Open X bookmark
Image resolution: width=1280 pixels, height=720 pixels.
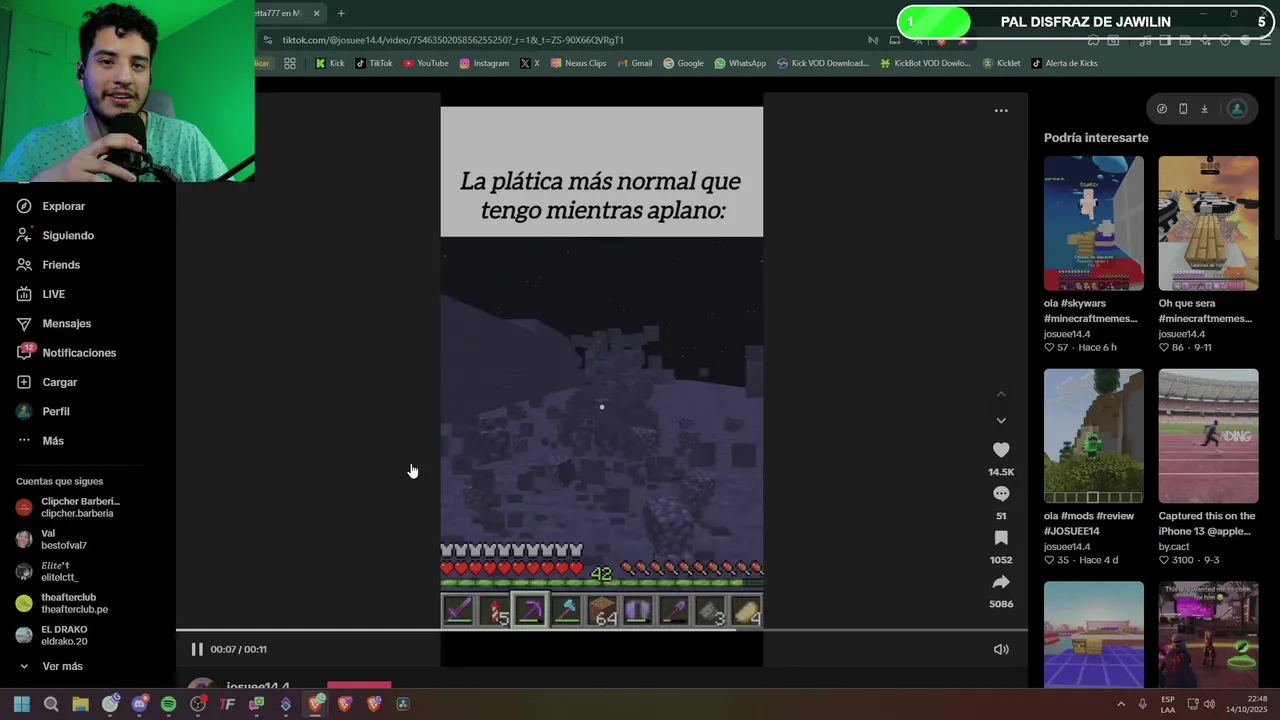pyautogui.click(x=530, y=63)
